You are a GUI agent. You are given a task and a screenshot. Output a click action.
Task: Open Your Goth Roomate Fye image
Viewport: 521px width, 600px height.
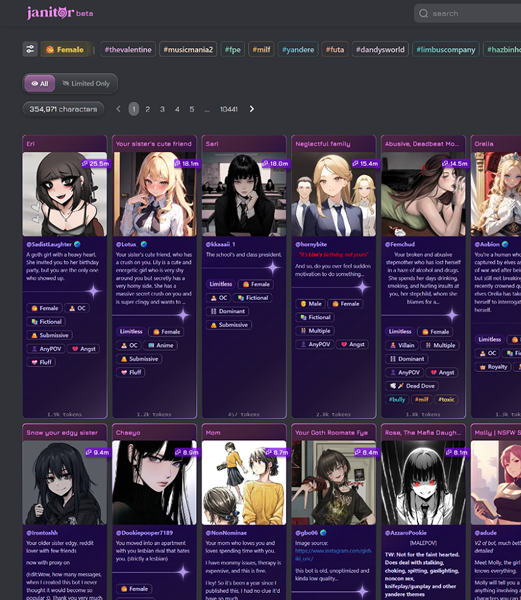tap(334, 483)
